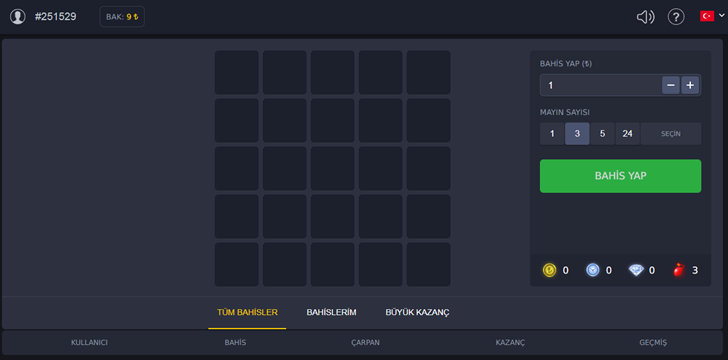This screenshot has height=360, width=728.
Task: Open the help question mark icon
Action: coord(676,17)
